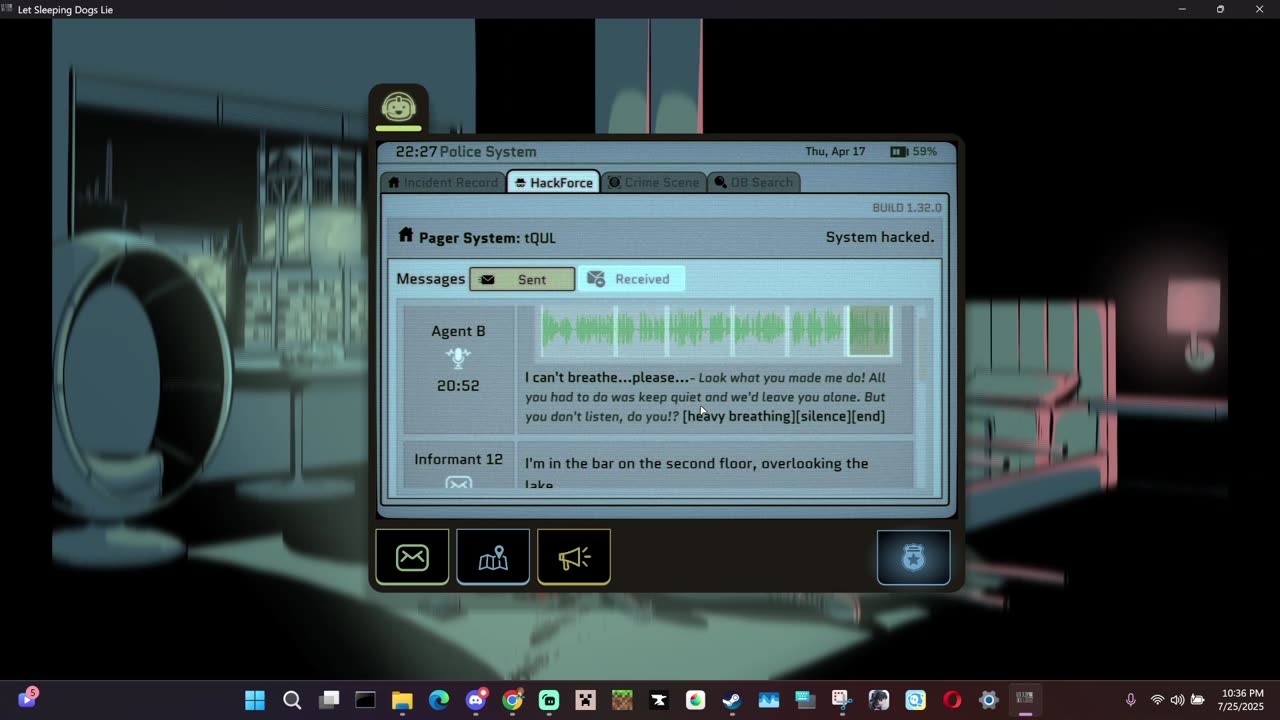1280x720 pixels.
Task: Open File Explorer from taskbar
Action: pyautogui.click(x=402, y=700)
